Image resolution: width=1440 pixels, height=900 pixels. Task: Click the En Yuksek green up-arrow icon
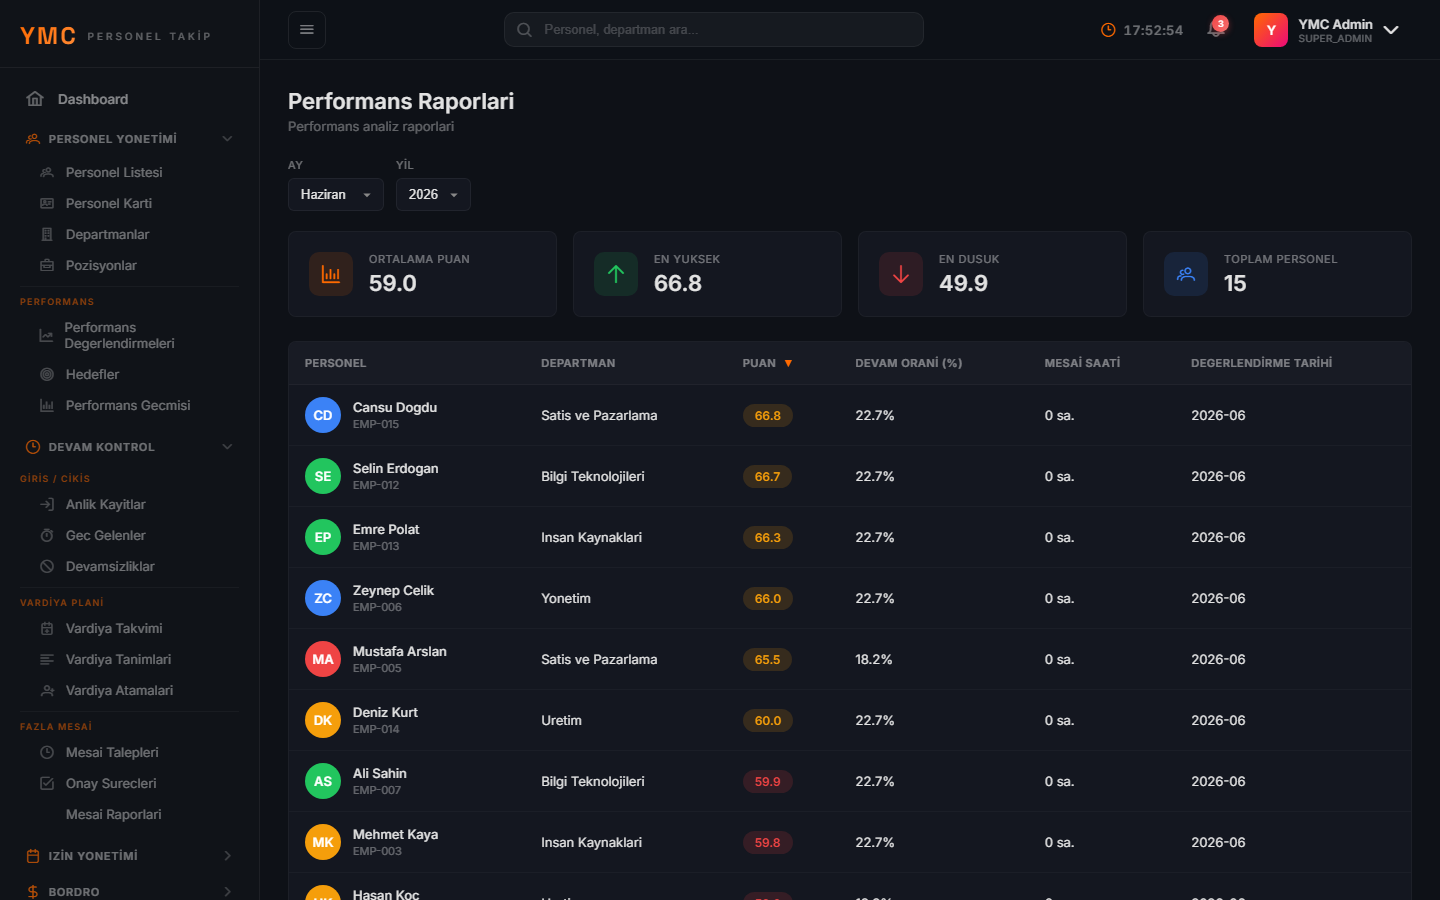[616, 274]
